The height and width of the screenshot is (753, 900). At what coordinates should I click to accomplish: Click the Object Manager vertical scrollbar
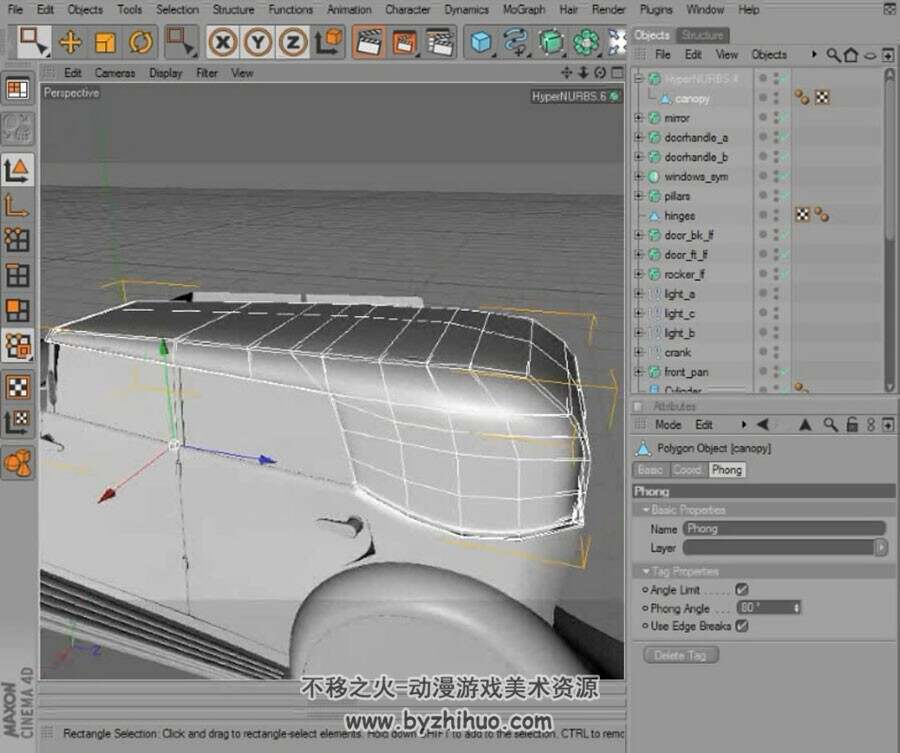coord(890,230)
